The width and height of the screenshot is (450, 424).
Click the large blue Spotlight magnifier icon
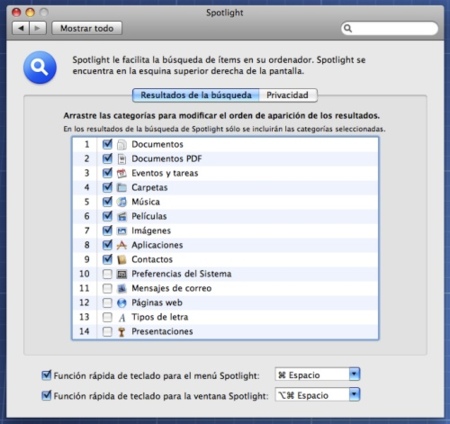pyautogui.click(x=40, y=67)
